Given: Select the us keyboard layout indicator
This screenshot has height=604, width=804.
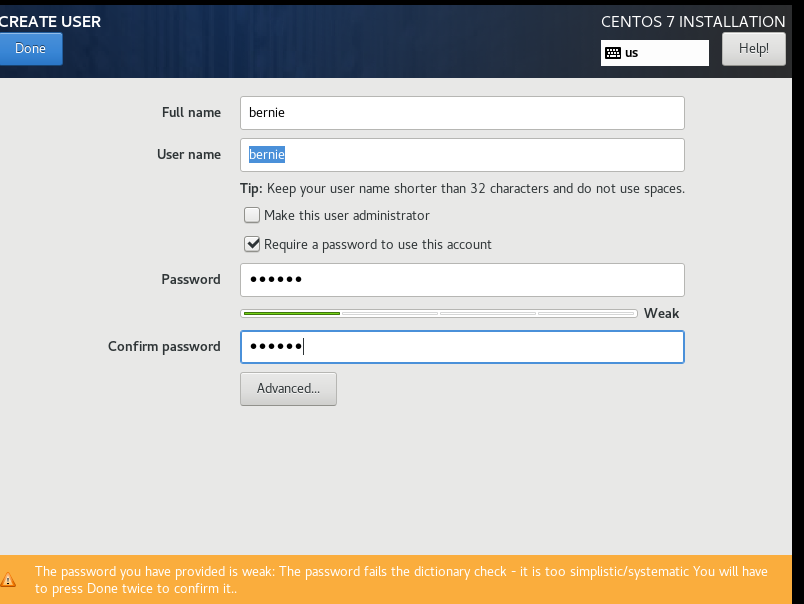Looking at the screenshot, I should click(654, 53).
